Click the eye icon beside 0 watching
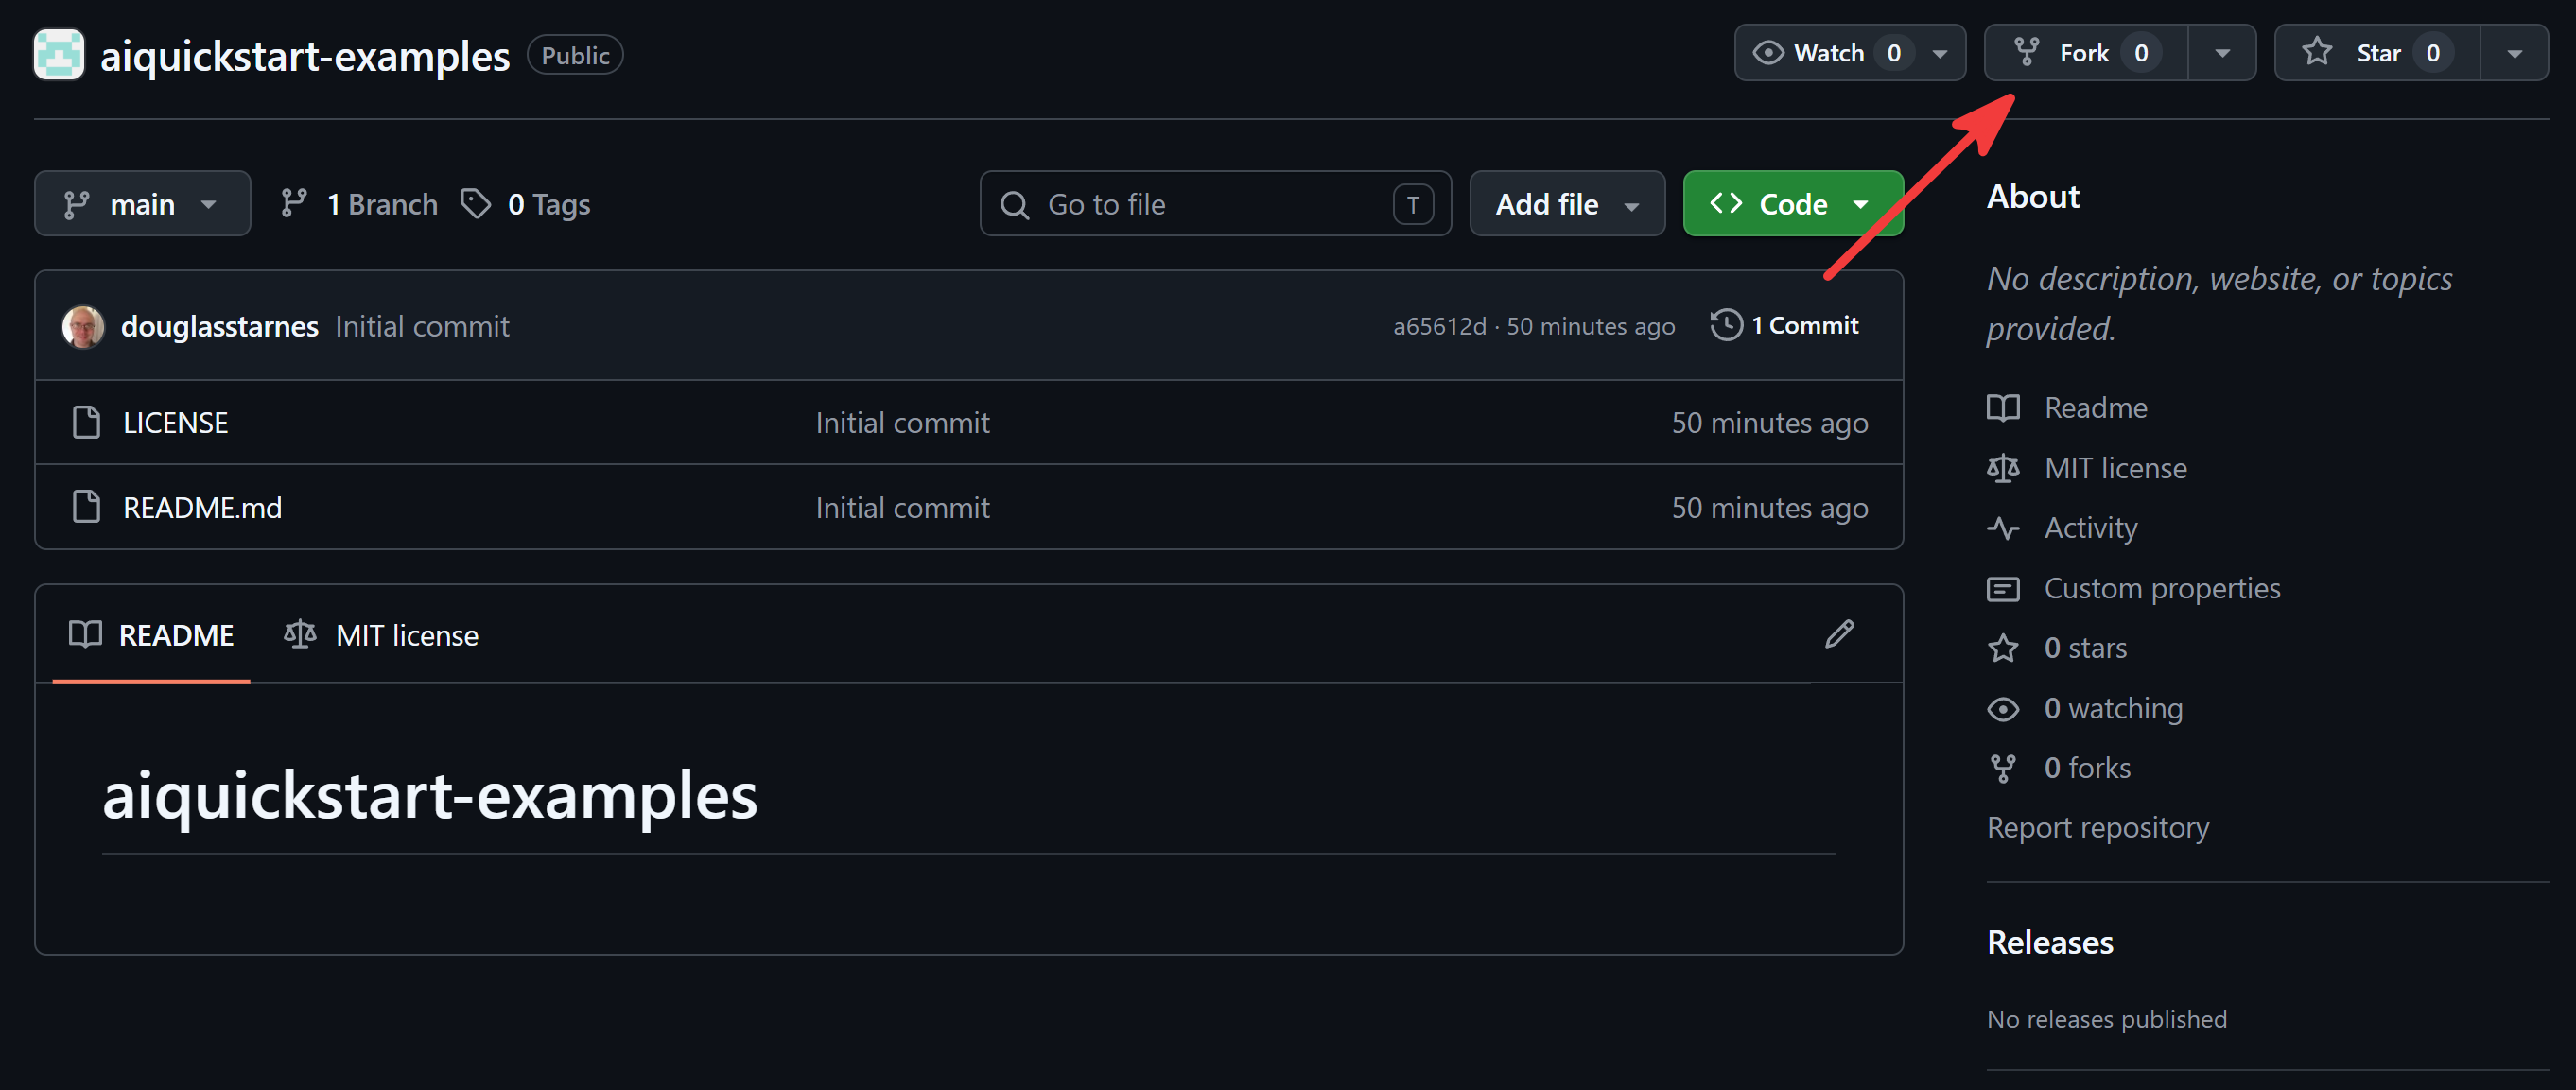Image resolution: width=2576 pixels, height=1090 pixels. (2003, 708)
